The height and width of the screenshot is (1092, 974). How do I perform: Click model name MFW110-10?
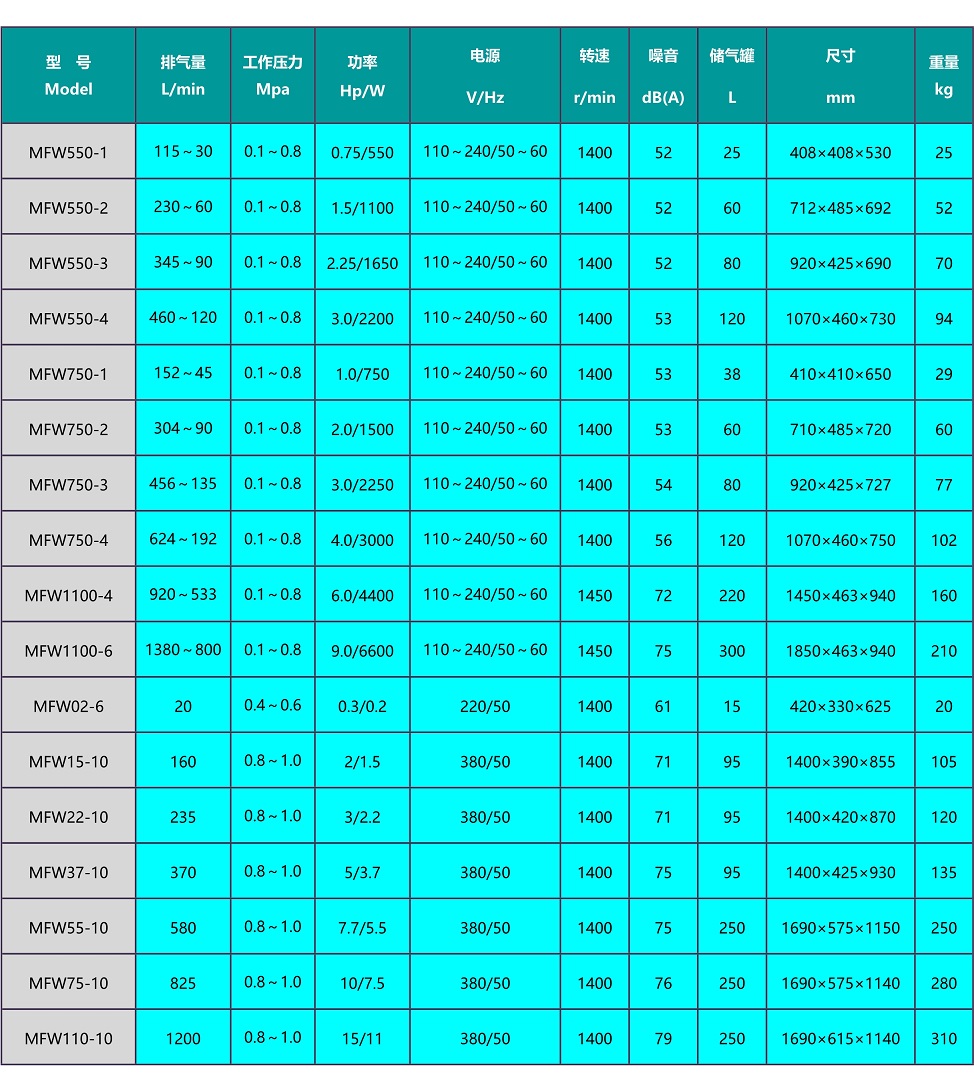pyautogui.click(x=68, y=1038)
